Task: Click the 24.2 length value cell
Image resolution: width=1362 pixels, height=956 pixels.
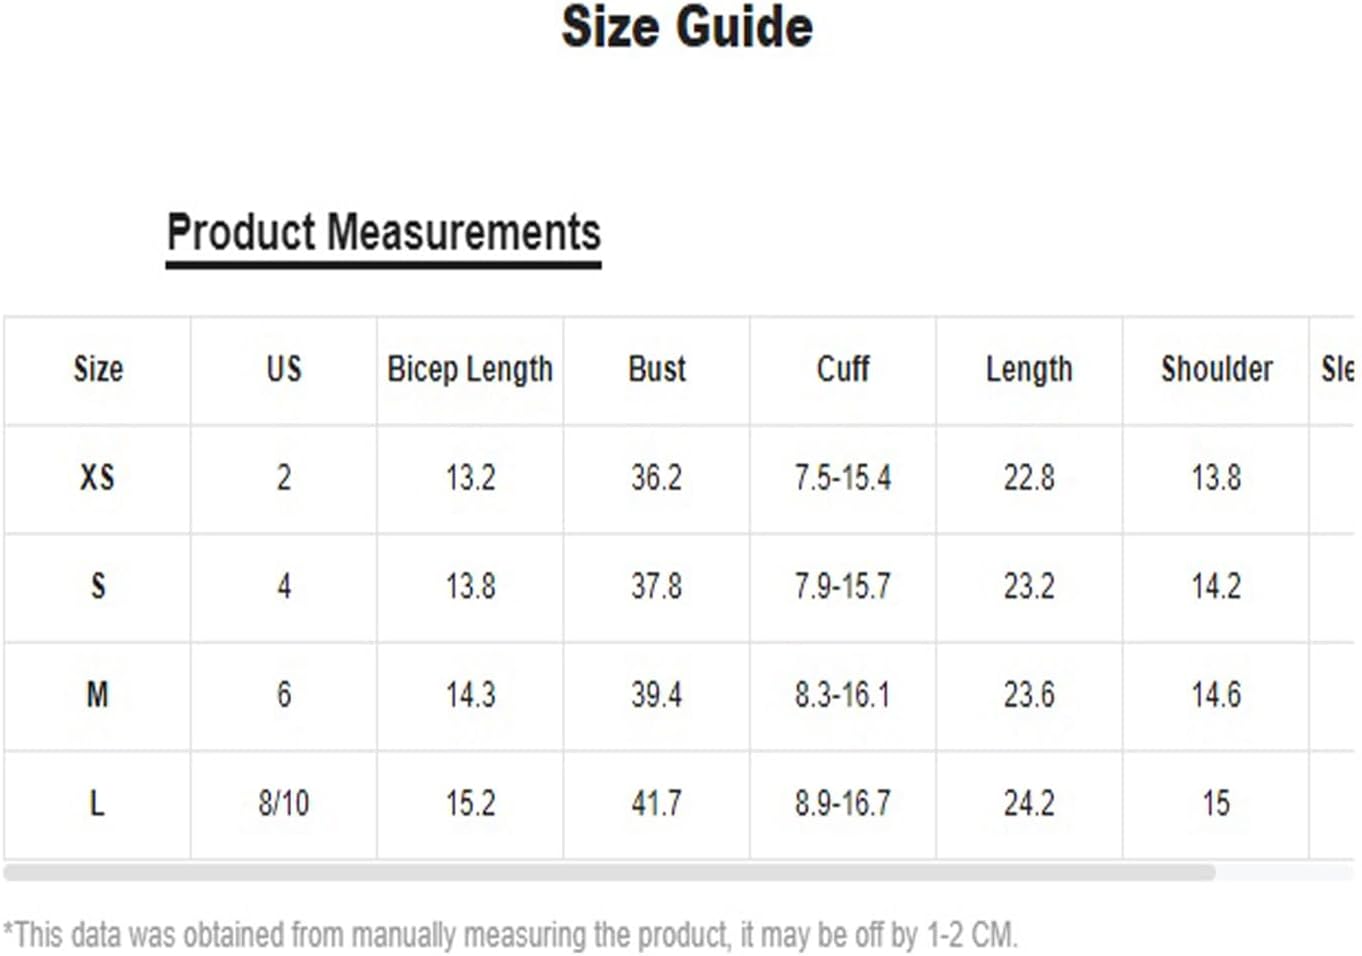Action: [x=1029, y=803]
